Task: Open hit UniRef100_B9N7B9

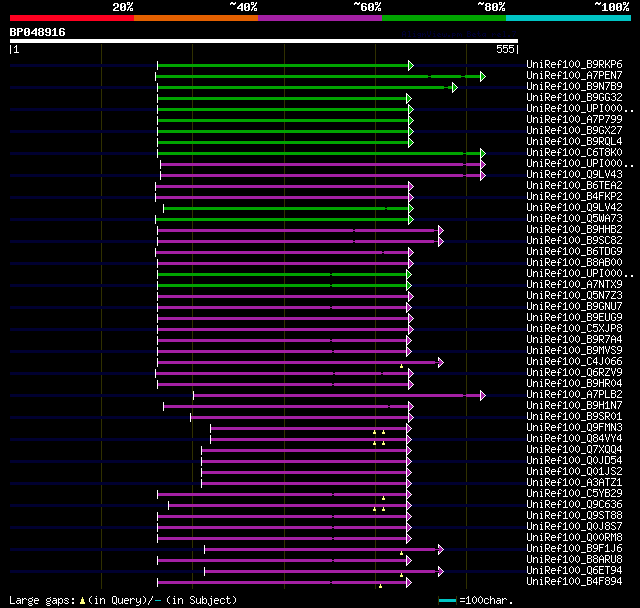Action: (x=574, y=87)
